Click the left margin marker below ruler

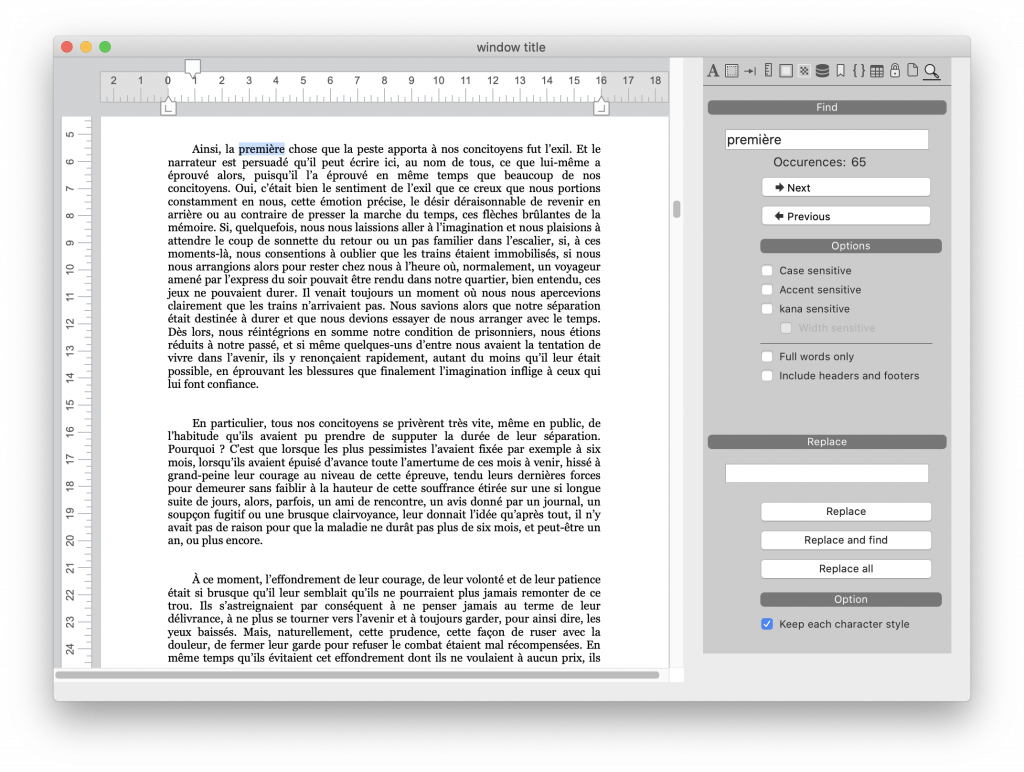168,108
